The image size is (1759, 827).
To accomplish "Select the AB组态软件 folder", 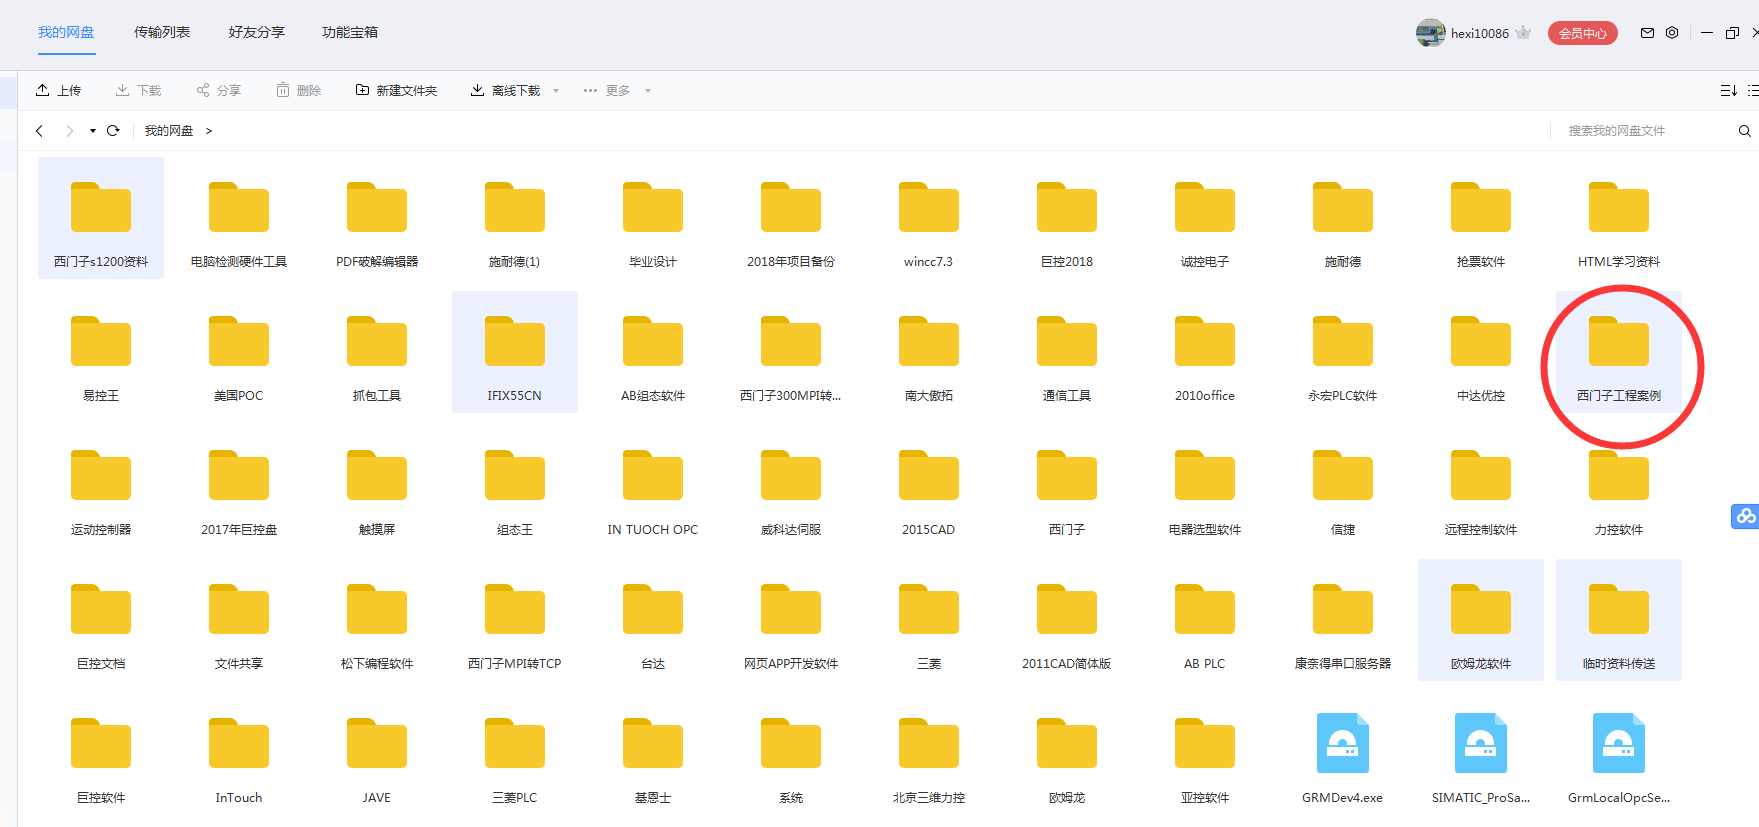I will [653, 352].
